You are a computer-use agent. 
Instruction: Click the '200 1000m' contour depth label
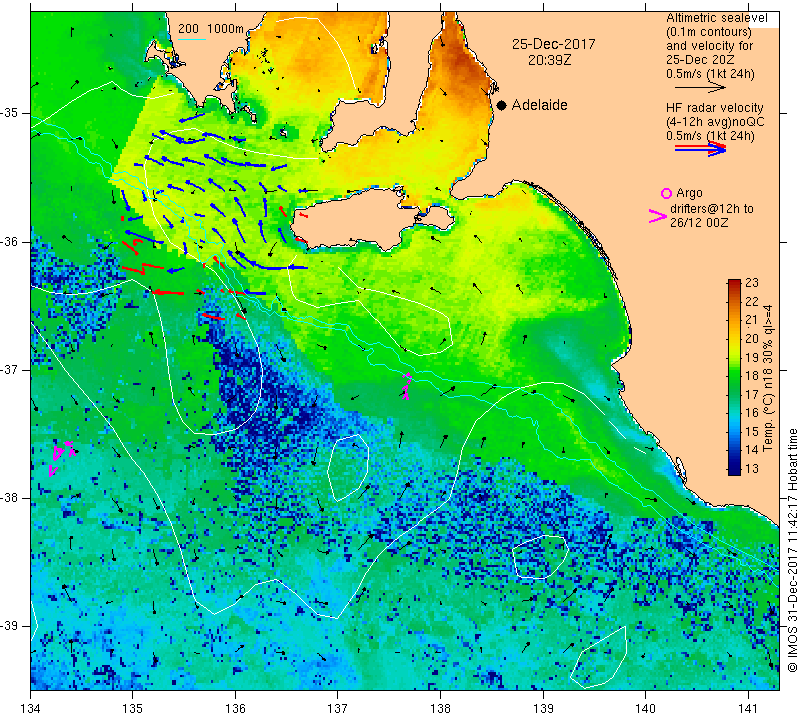tap(211, 29)
